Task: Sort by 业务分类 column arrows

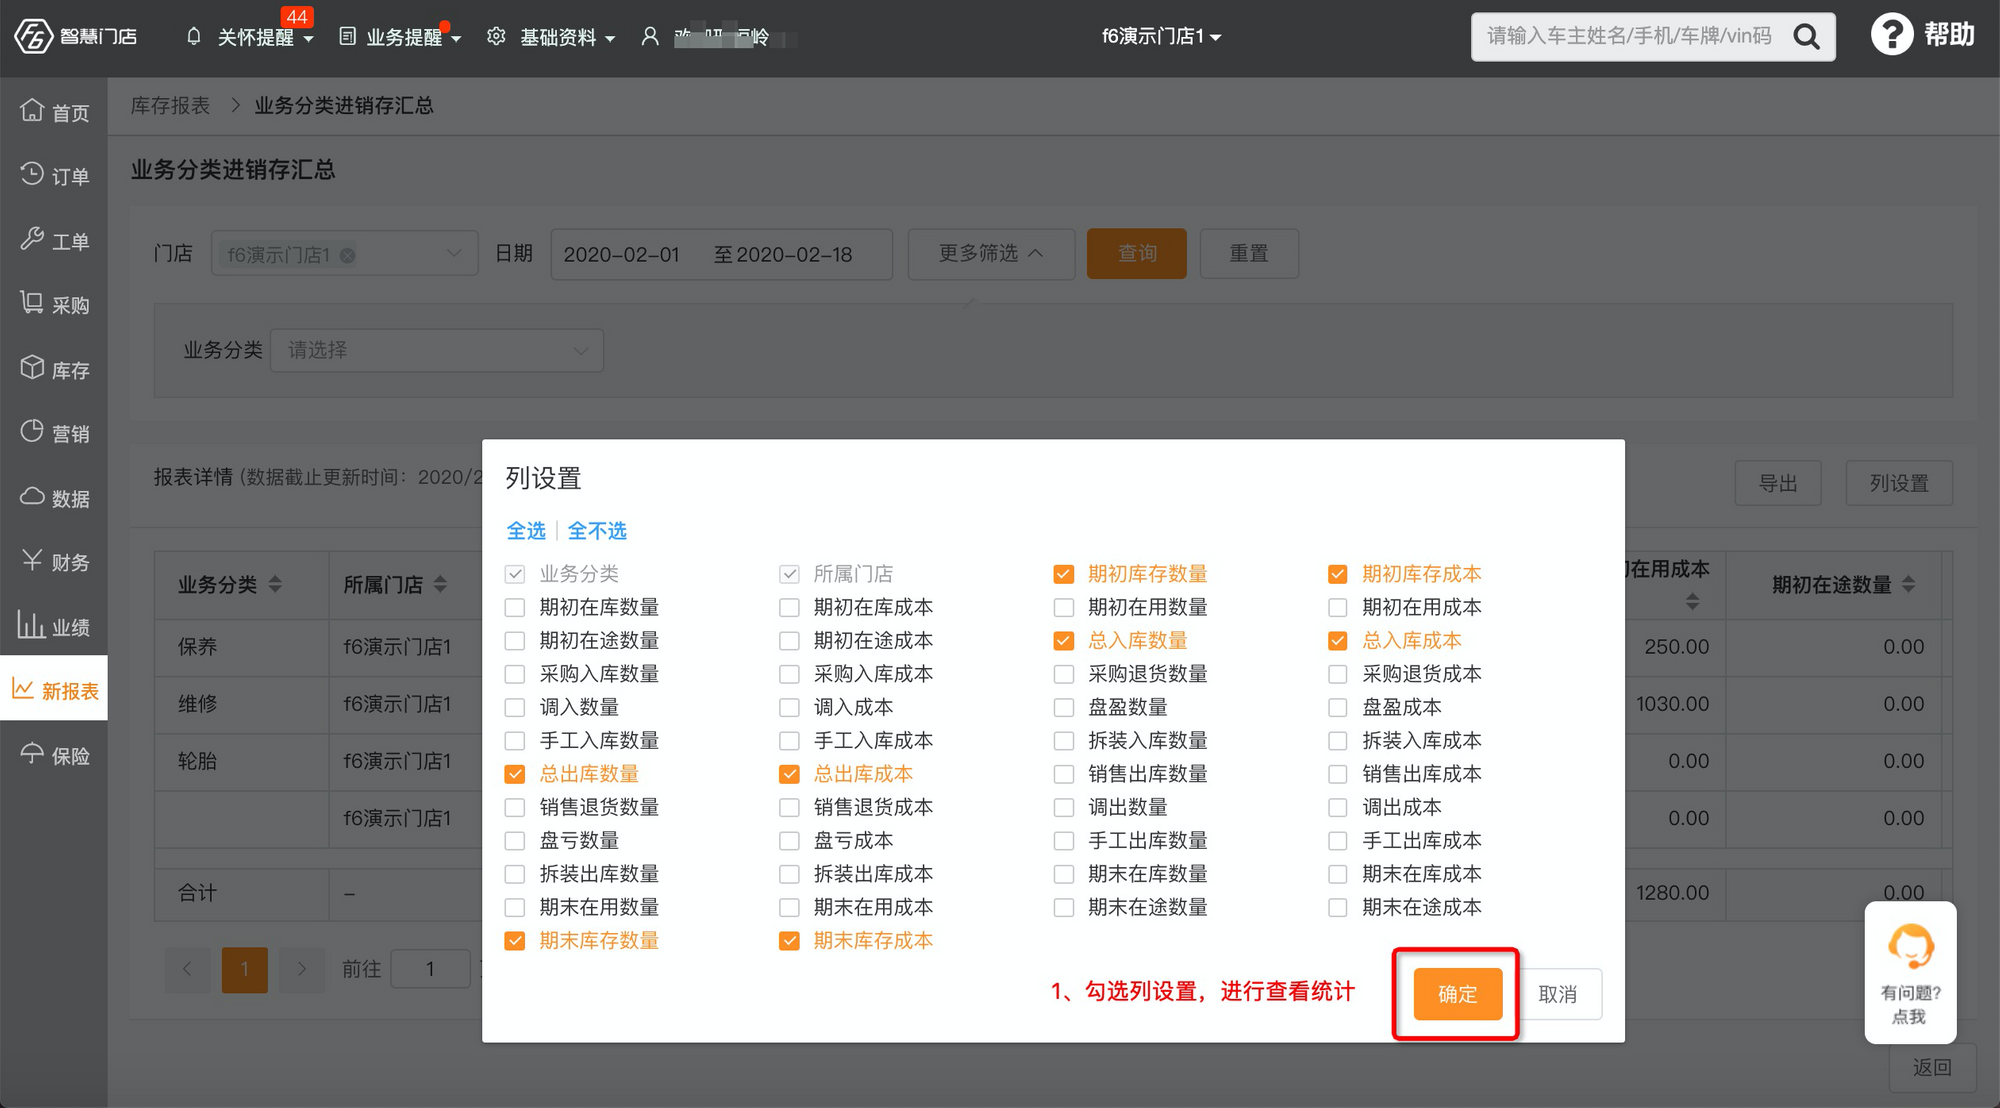Action: pos(275,584)
